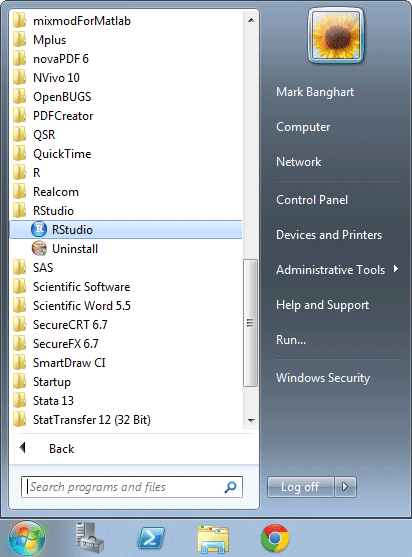Open Devices and Printers
The width and height of the screenshot is (412, 557).
click(x=329, y=235)
